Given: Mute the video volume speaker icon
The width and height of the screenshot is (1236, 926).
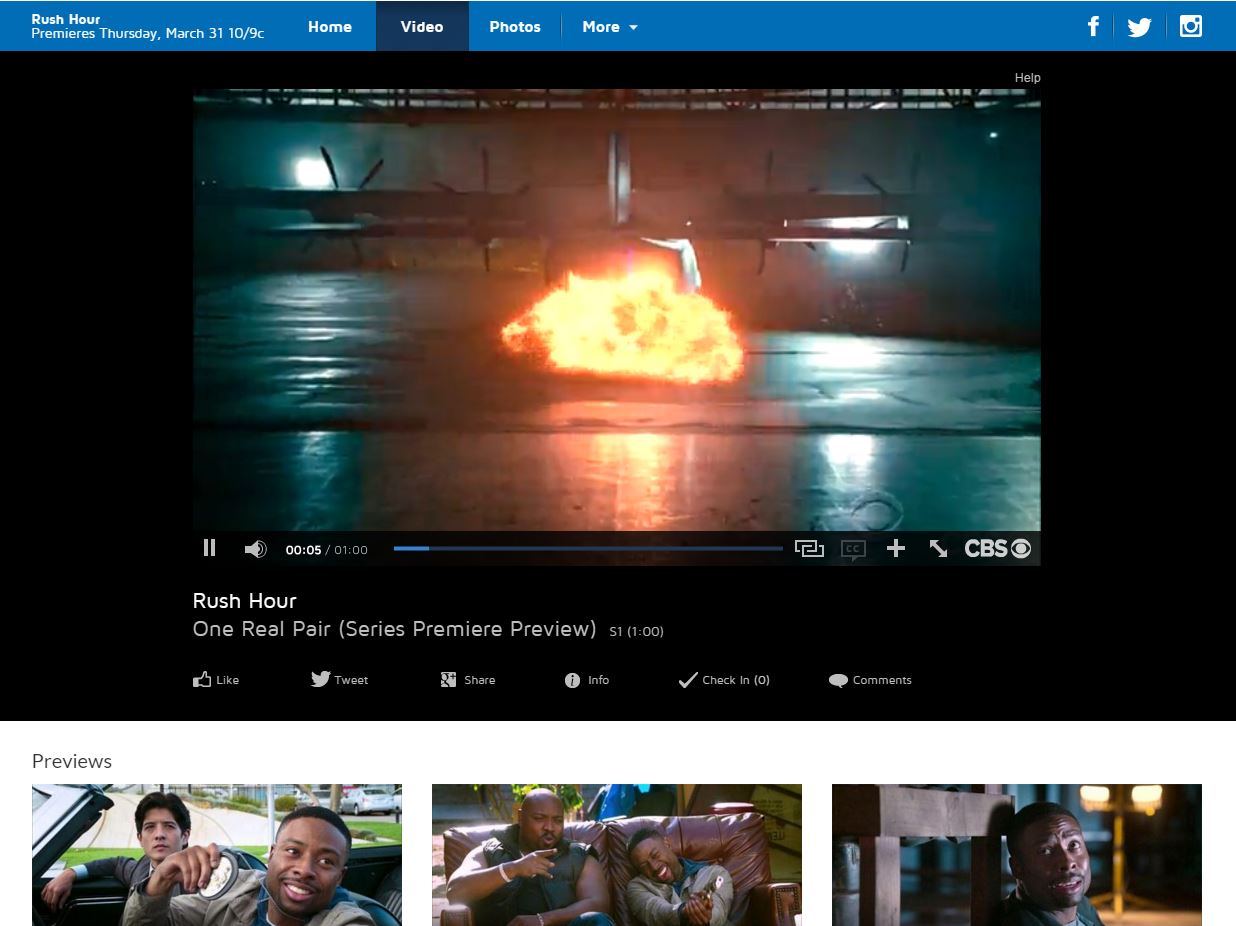Looking at the screenshot, I should pos(255,549).
